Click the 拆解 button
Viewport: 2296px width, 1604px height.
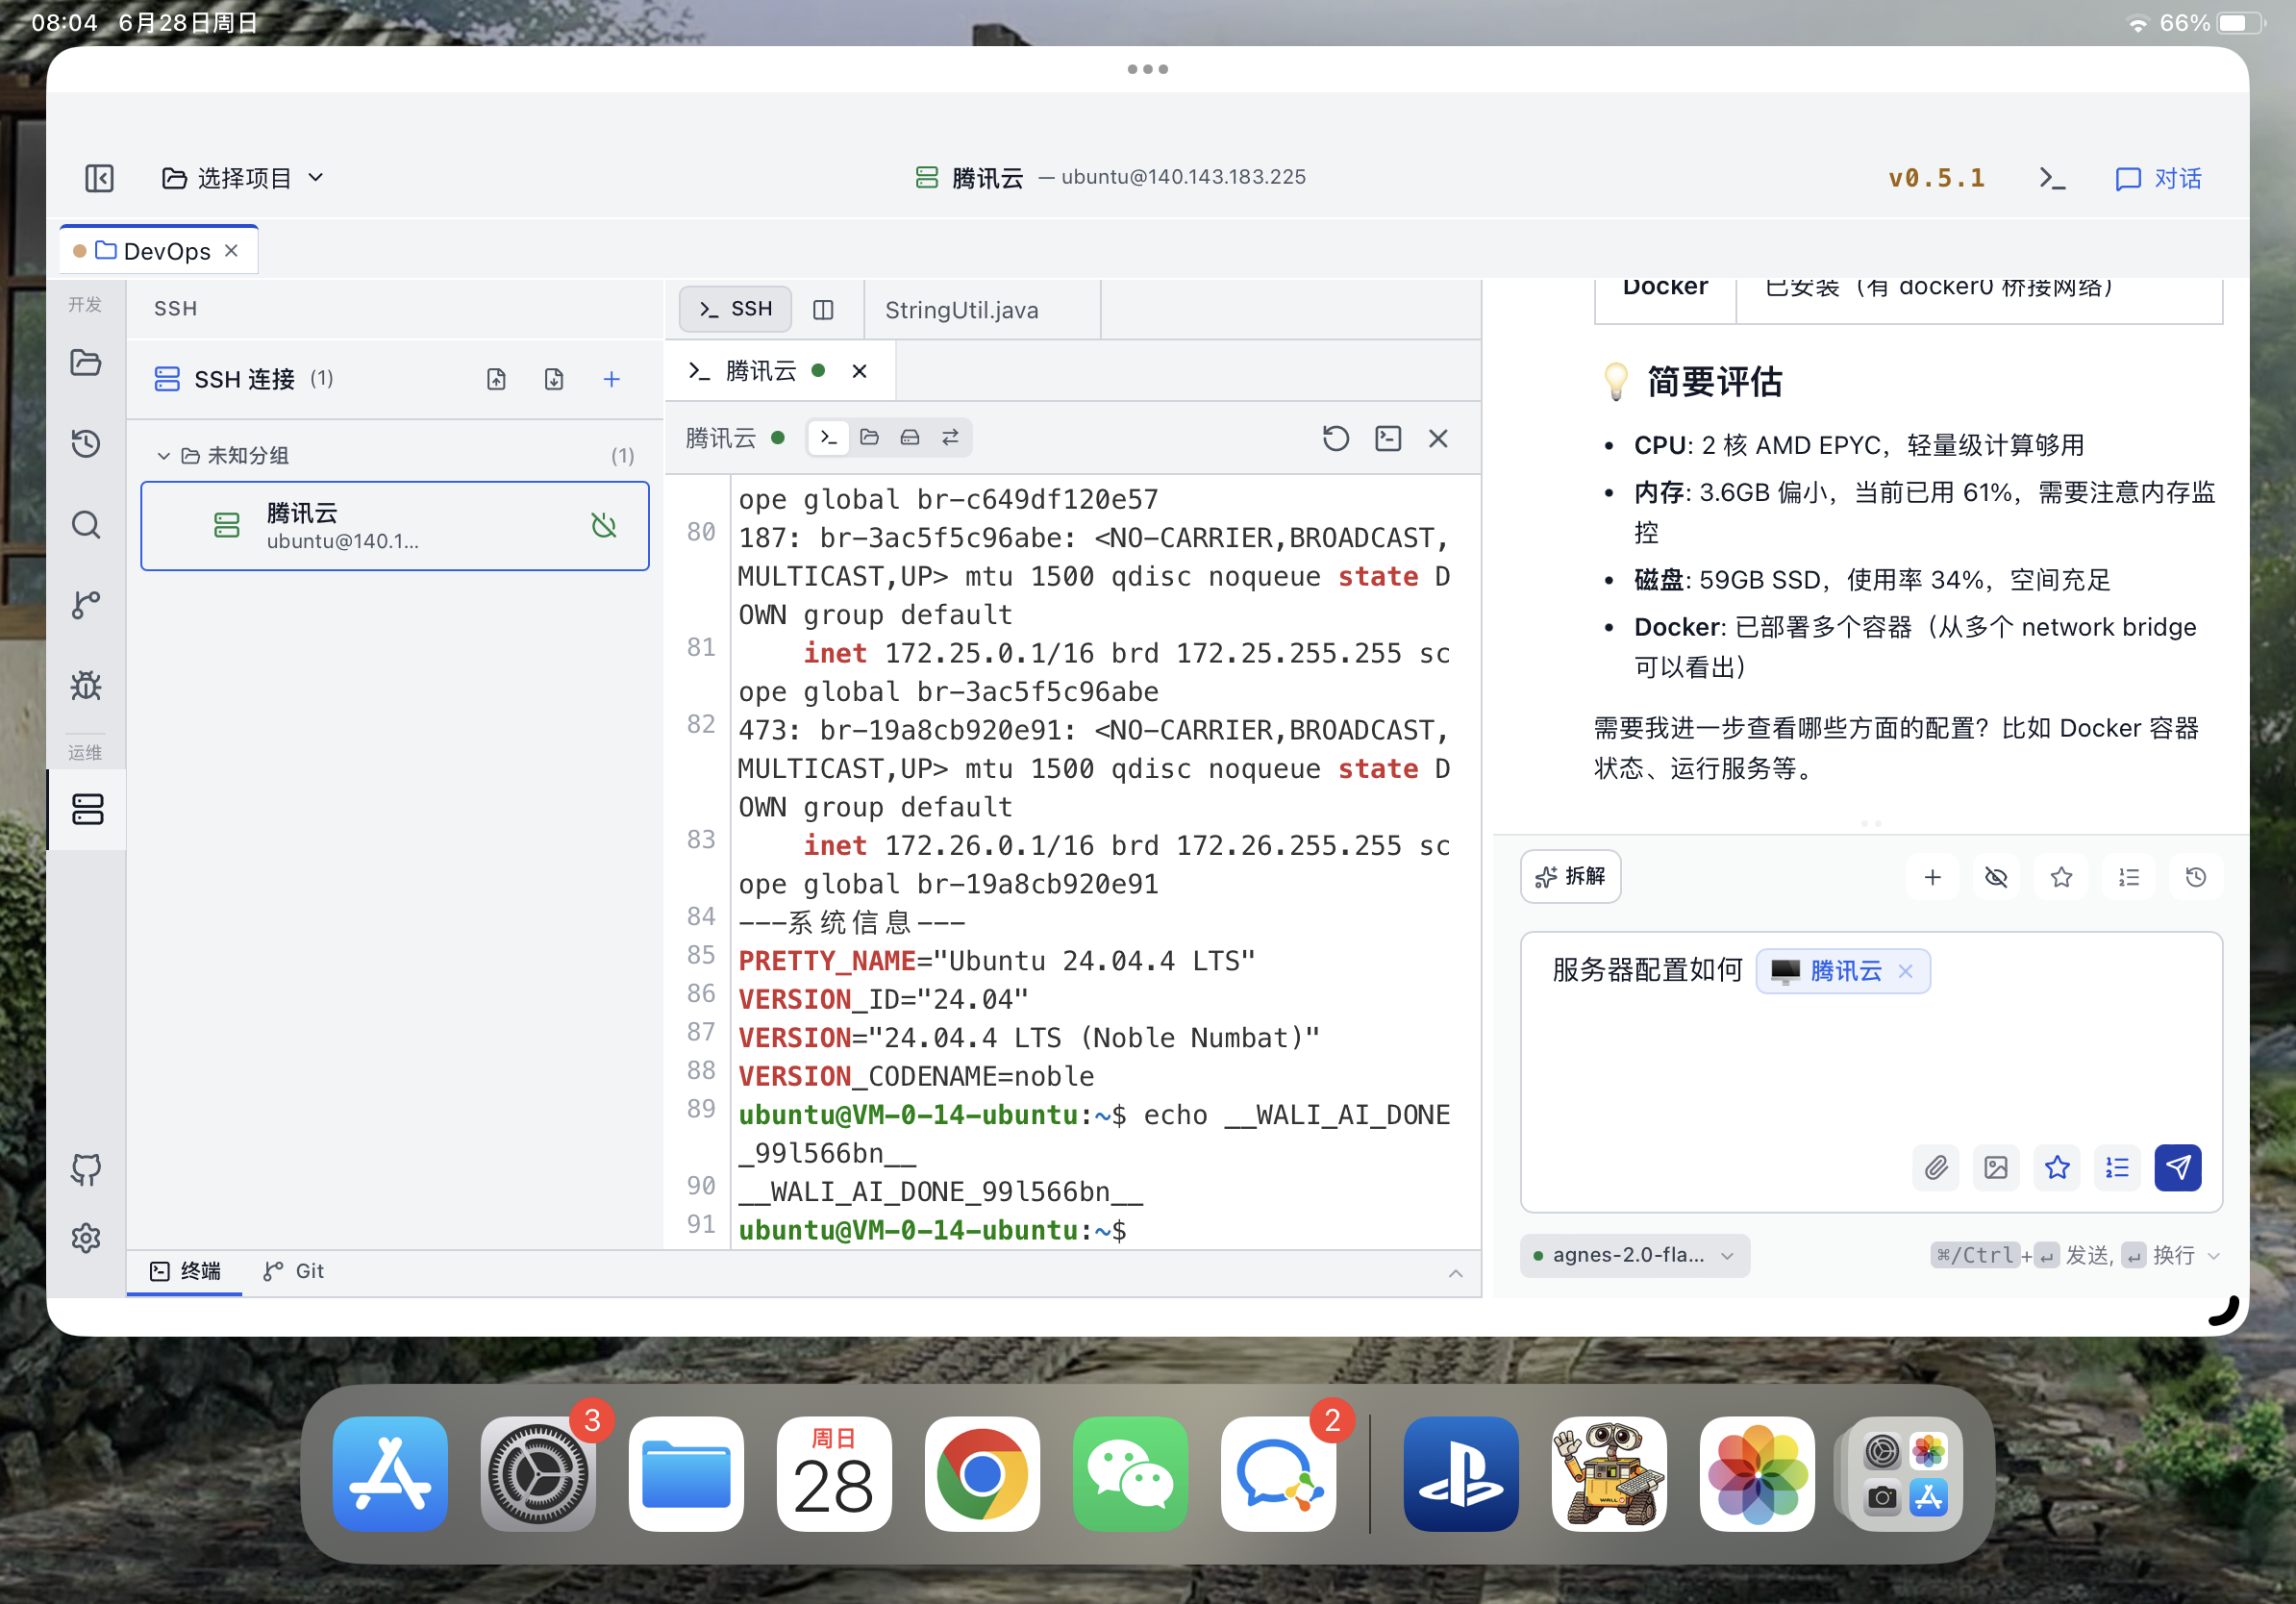point(1570,876)
